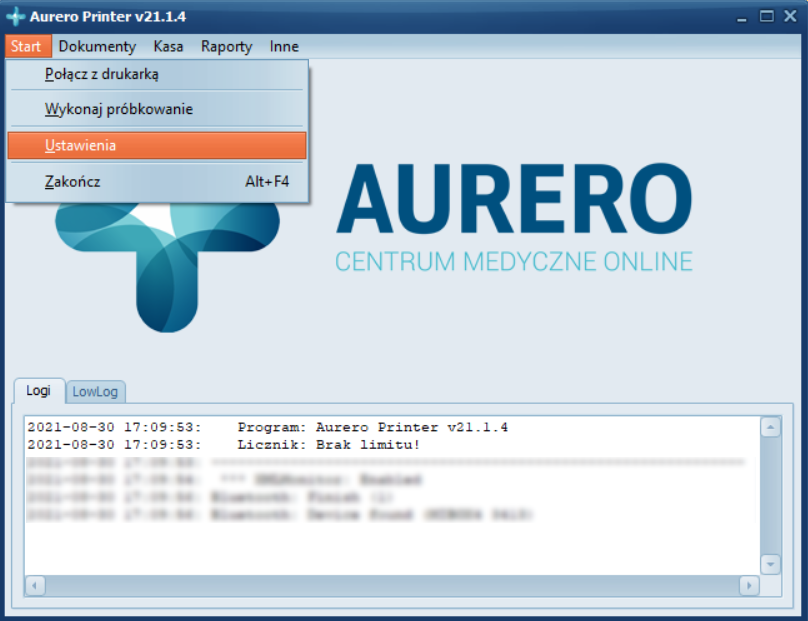Maximize the Aurero Printer window
This screenshot has height=621, width=808.
766,16
